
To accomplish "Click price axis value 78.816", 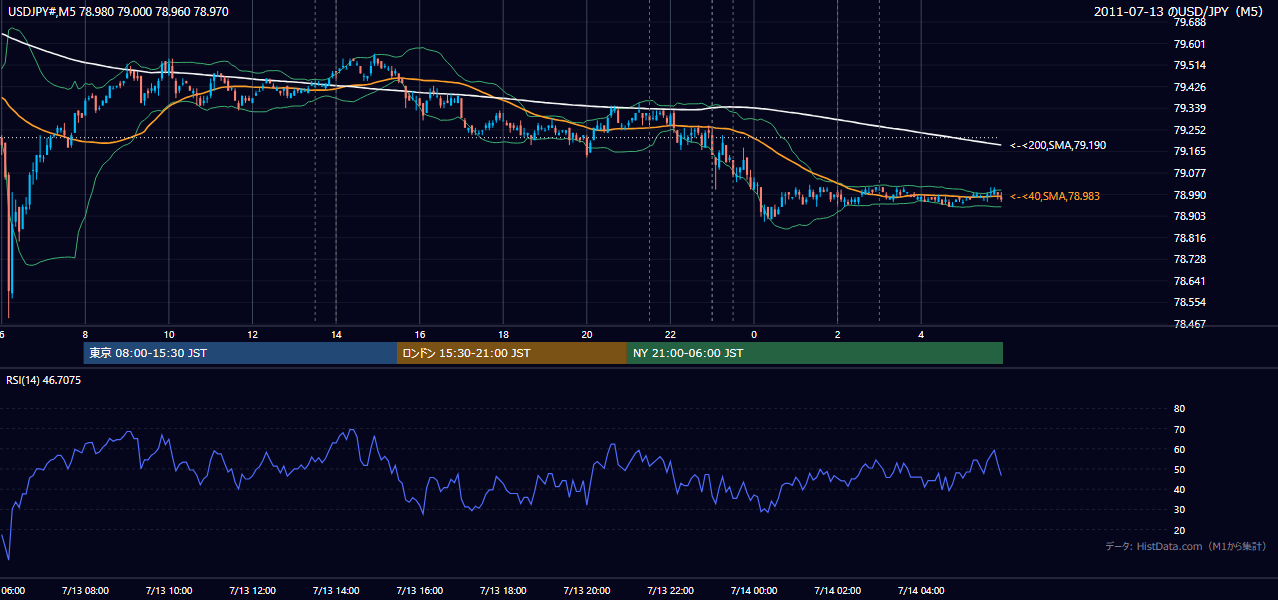I will point(1189,238).
